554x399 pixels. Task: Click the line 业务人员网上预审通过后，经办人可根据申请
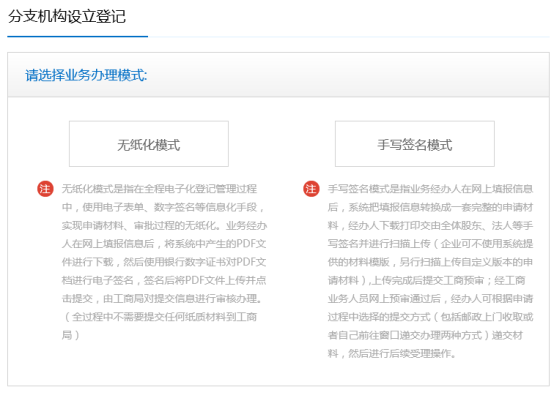point(430,298)
